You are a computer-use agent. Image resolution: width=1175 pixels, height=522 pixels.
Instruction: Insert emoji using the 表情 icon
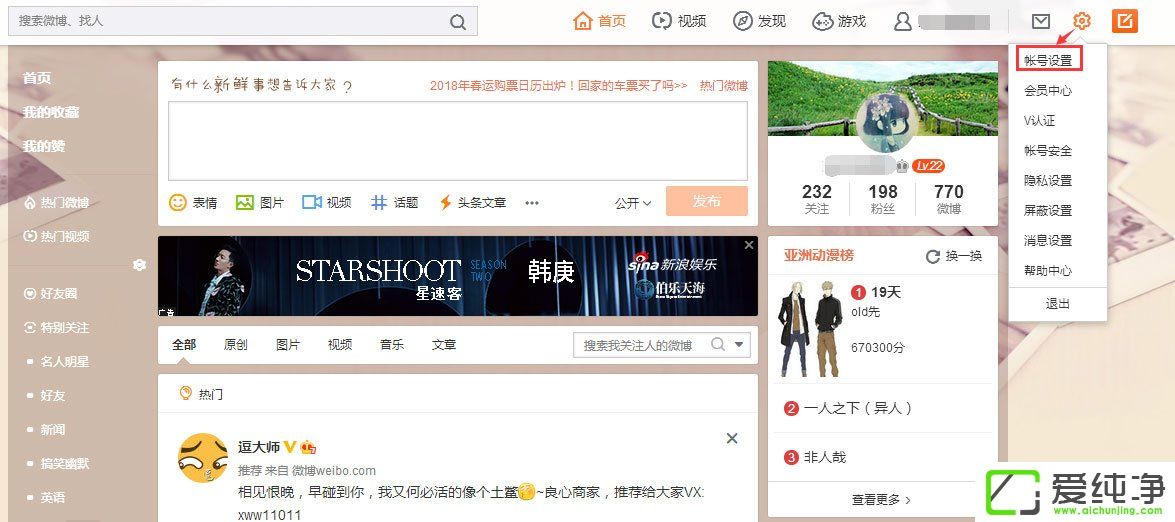178,202
